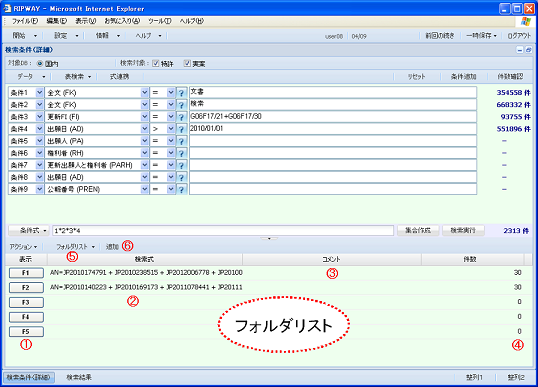This screenshot has height=387, width=538.
Task: Click the 集合作成 button
Action: pos(418,231)
